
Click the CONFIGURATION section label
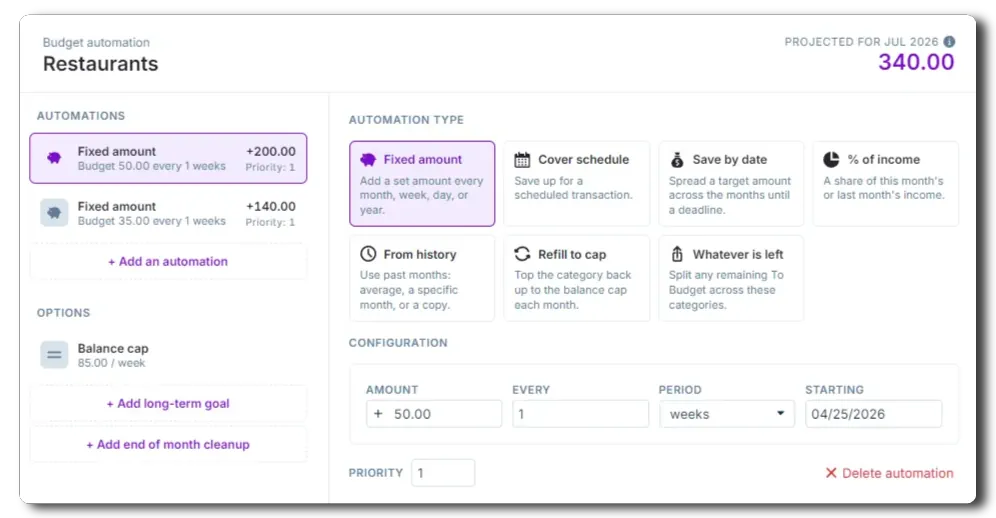click(398, 343)
